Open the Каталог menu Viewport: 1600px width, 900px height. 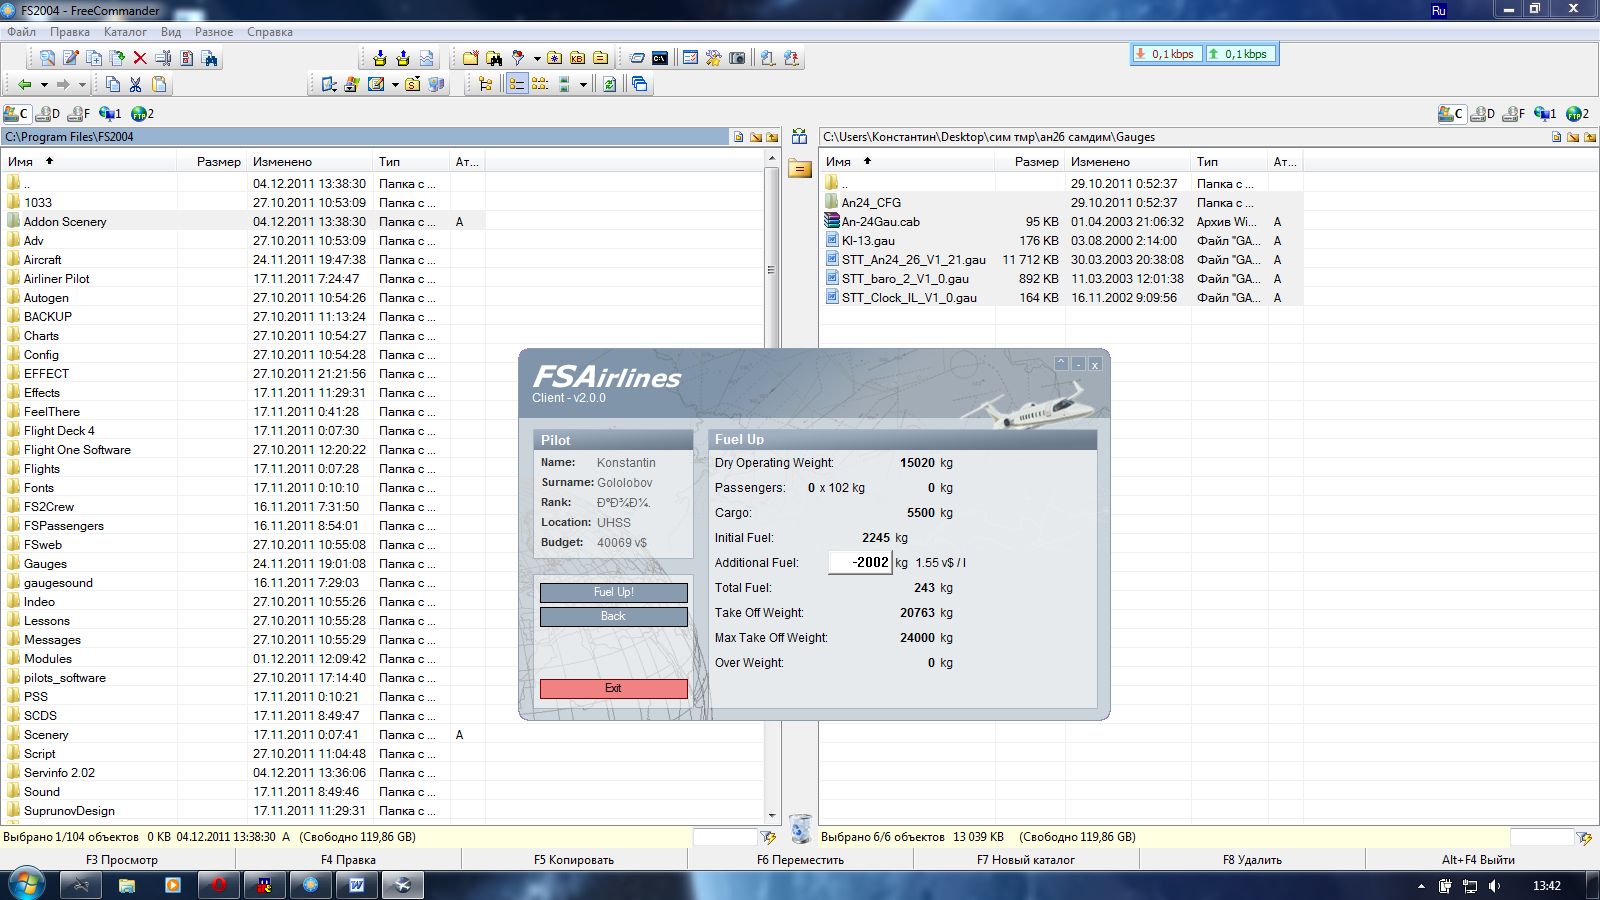(125, 32)
